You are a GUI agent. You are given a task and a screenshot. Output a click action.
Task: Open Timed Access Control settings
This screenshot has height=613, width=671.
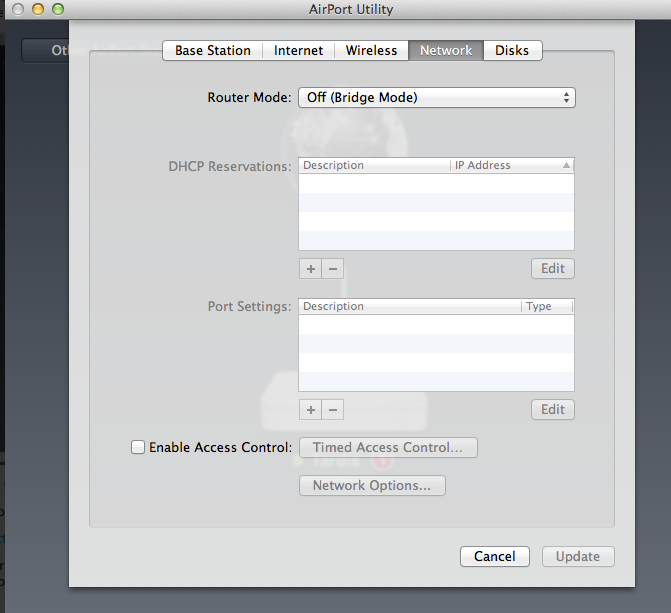[x=388, y=447]
